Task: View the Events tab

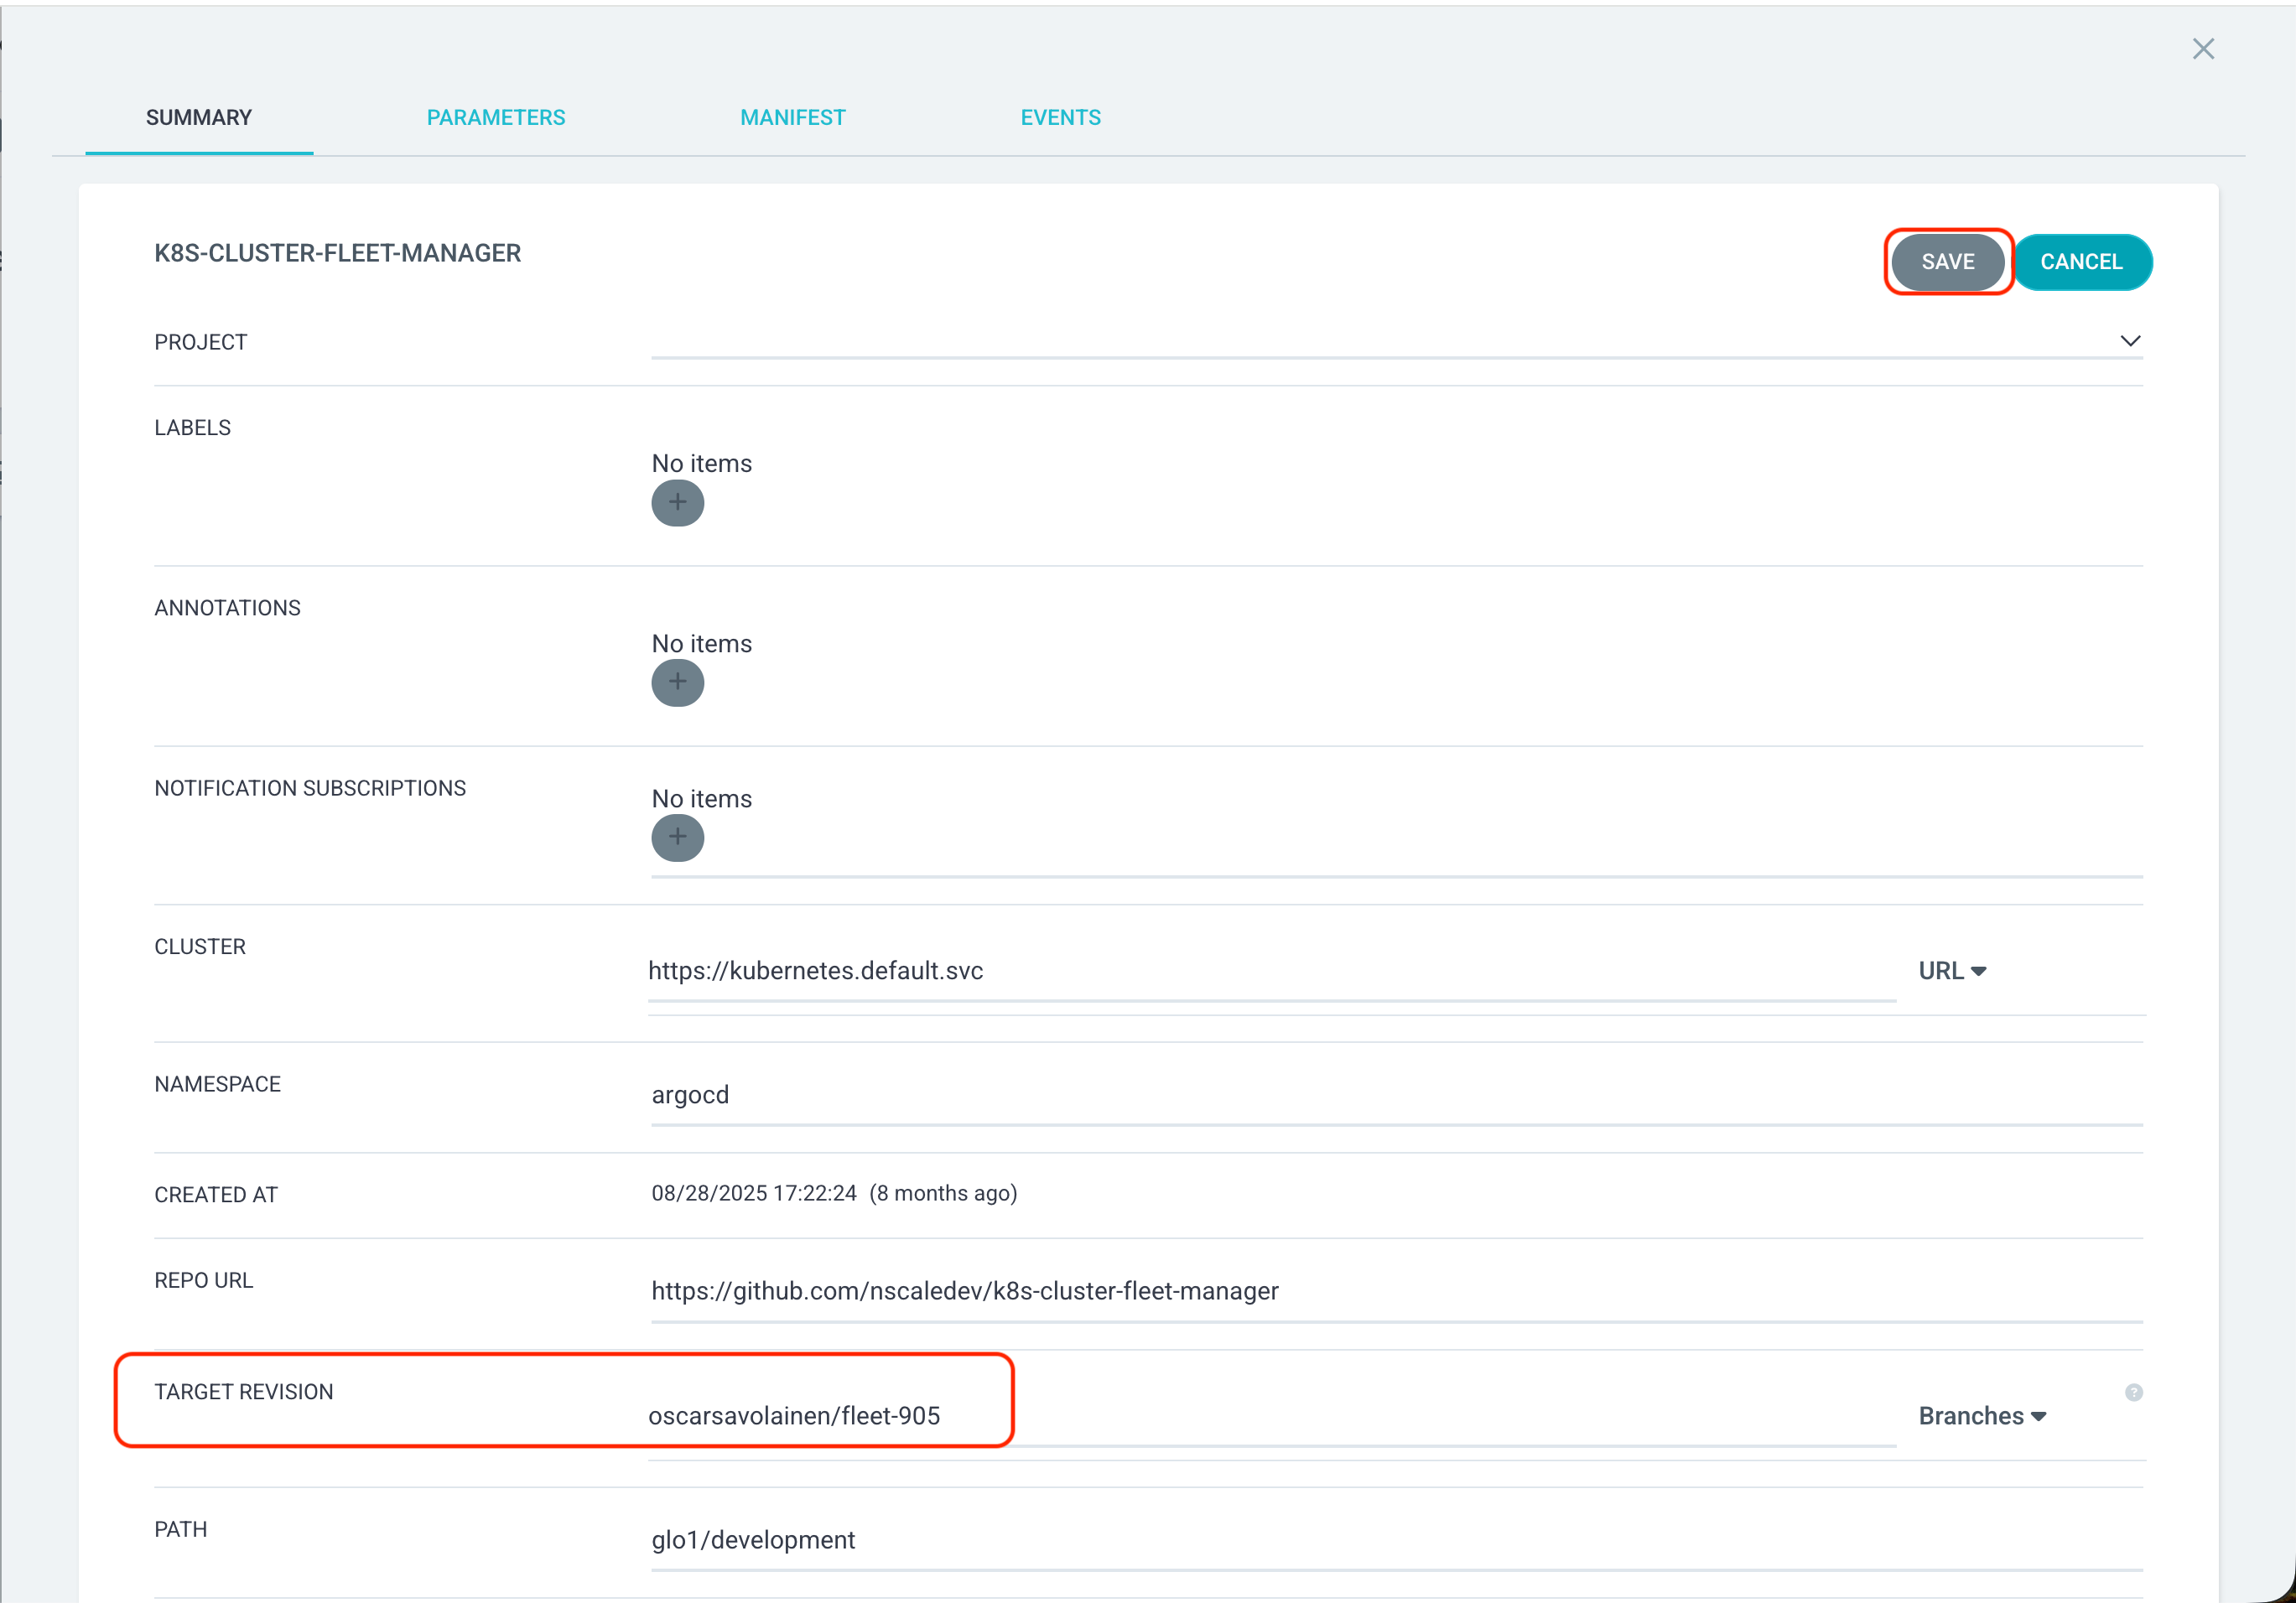Action: coord(1060,118)
